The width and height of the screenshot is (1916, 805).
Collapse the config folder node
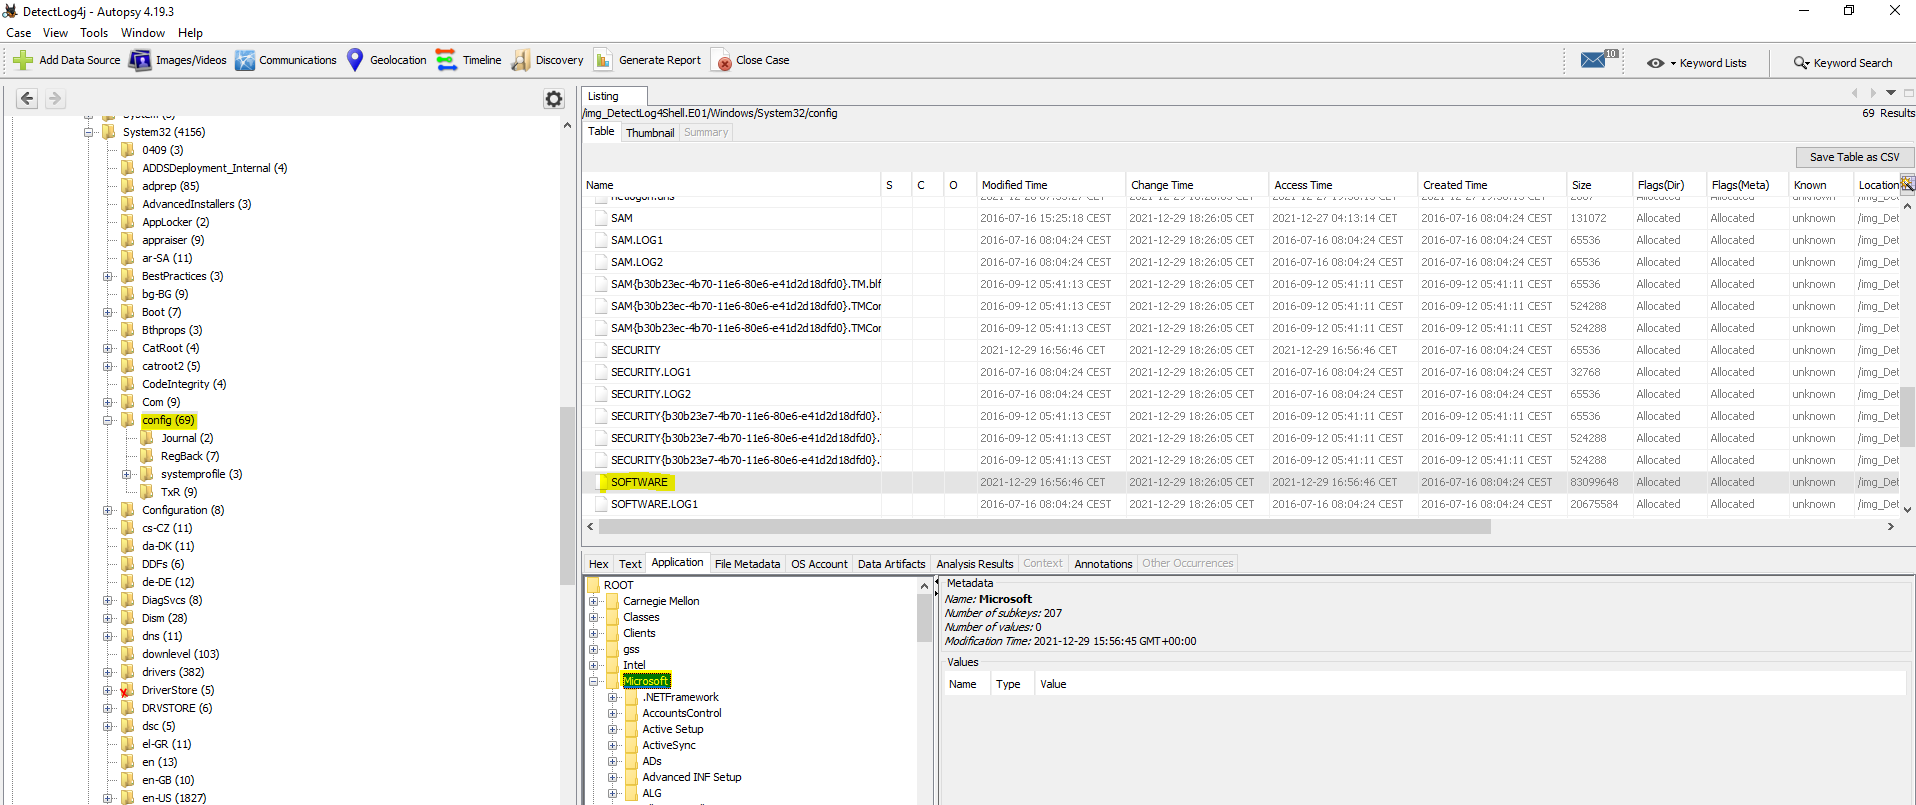108,420
